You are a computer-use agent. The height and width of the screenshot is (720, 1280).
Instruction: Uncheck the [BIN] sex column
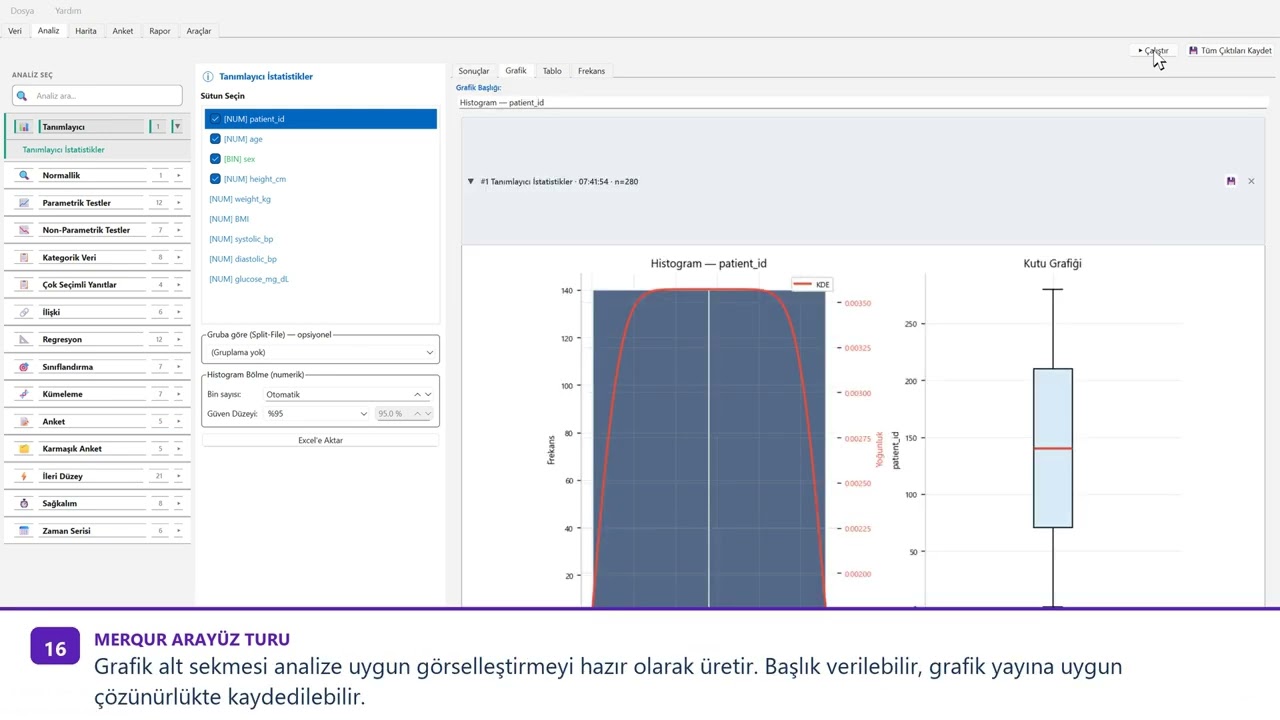pyautogui.click(x=215, y=159)
